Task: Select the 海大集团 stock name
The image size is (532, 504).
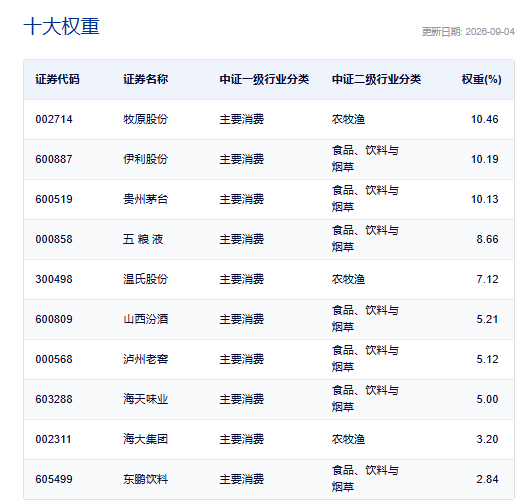Action: (146, 439)
